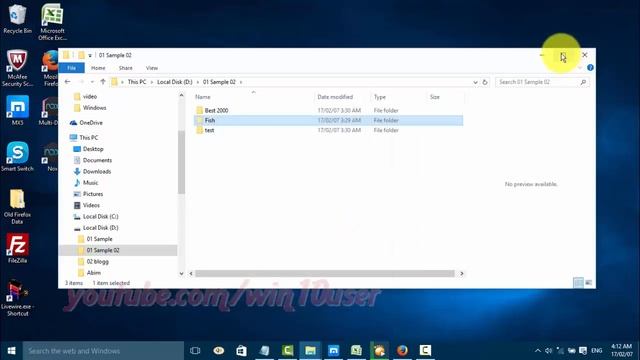Click navigation pane scroll up arrow

[x=181, y=95]
